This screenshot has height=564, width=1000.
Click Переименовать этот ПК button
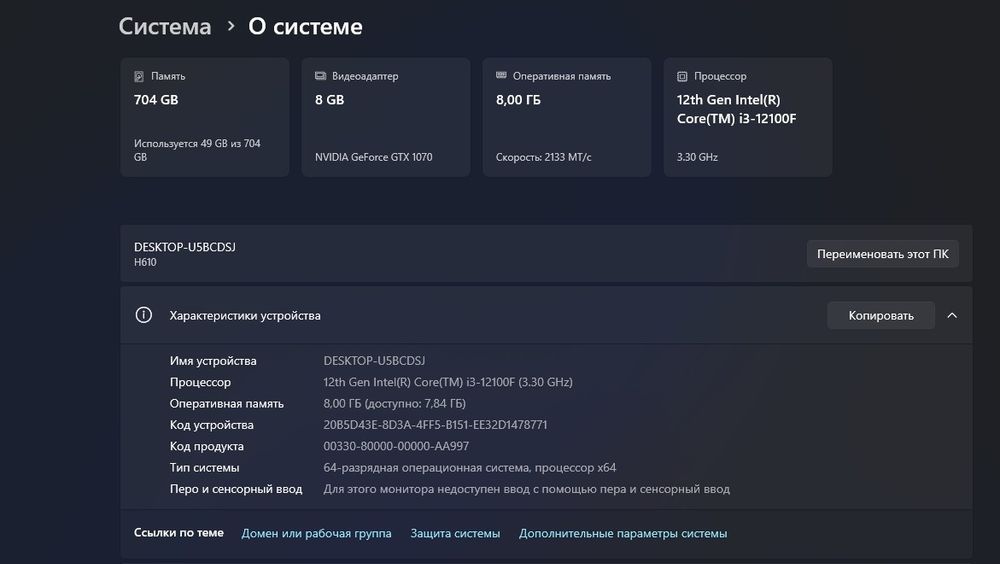tap(883, 254)
